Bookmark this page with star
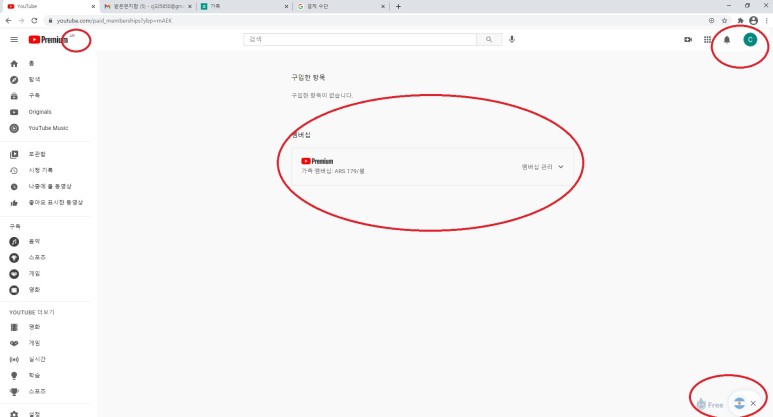Viewport: 773px width, 417px height. point(725,21)
